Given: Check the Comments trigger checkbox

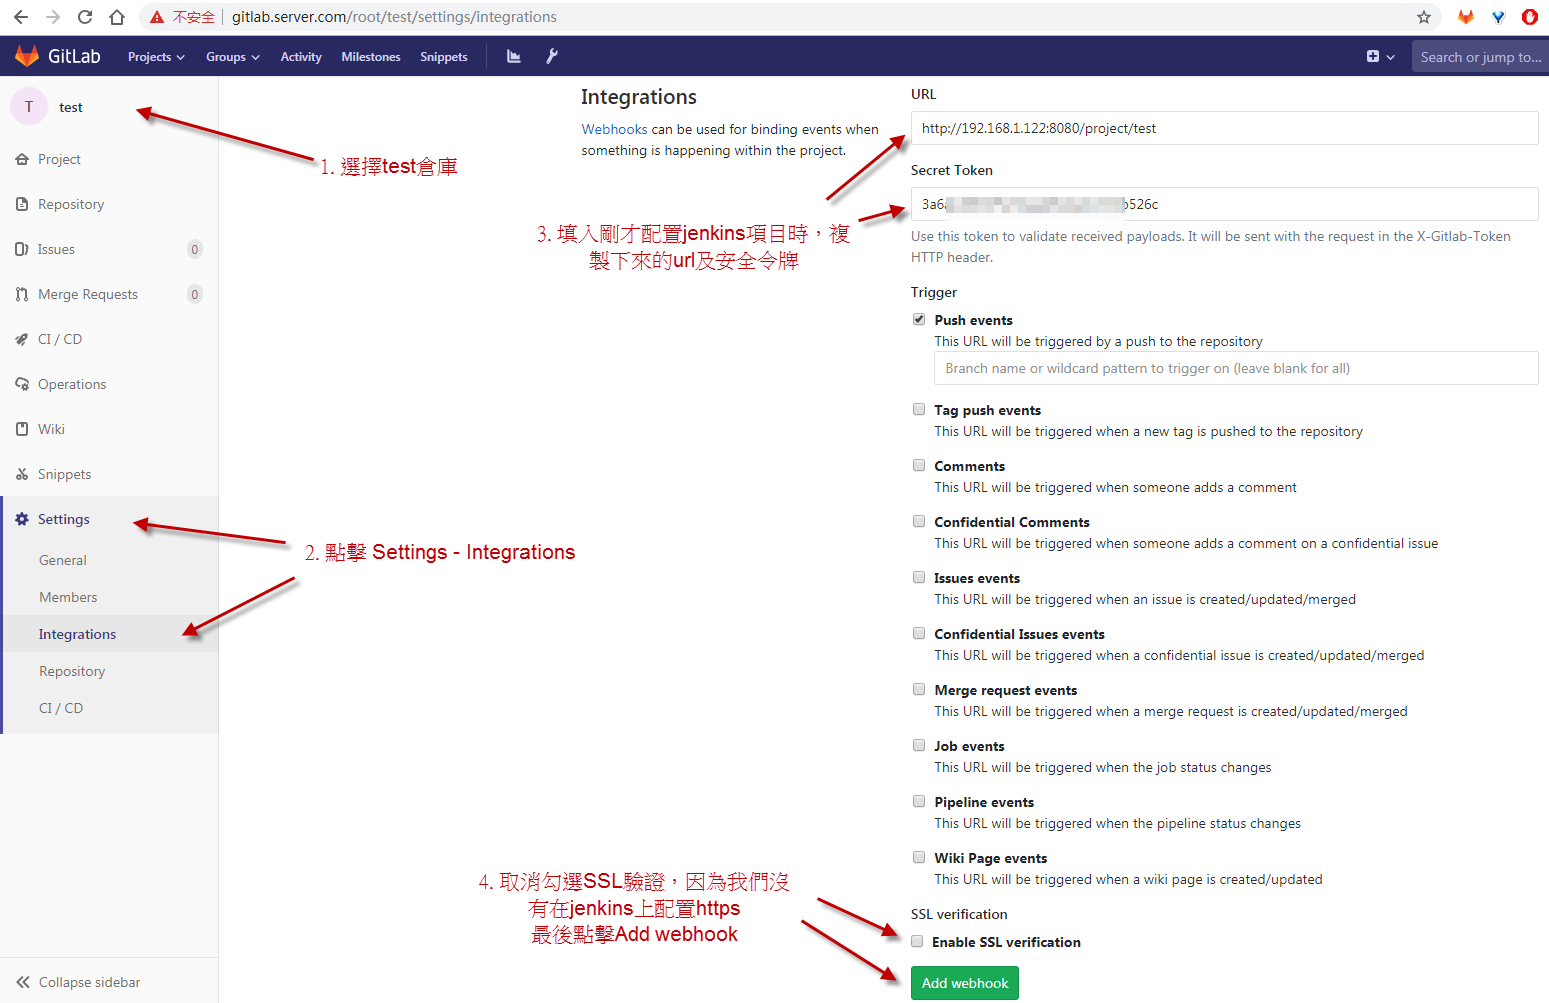Looking at the screenshot, I should click(x=919, y=465).
